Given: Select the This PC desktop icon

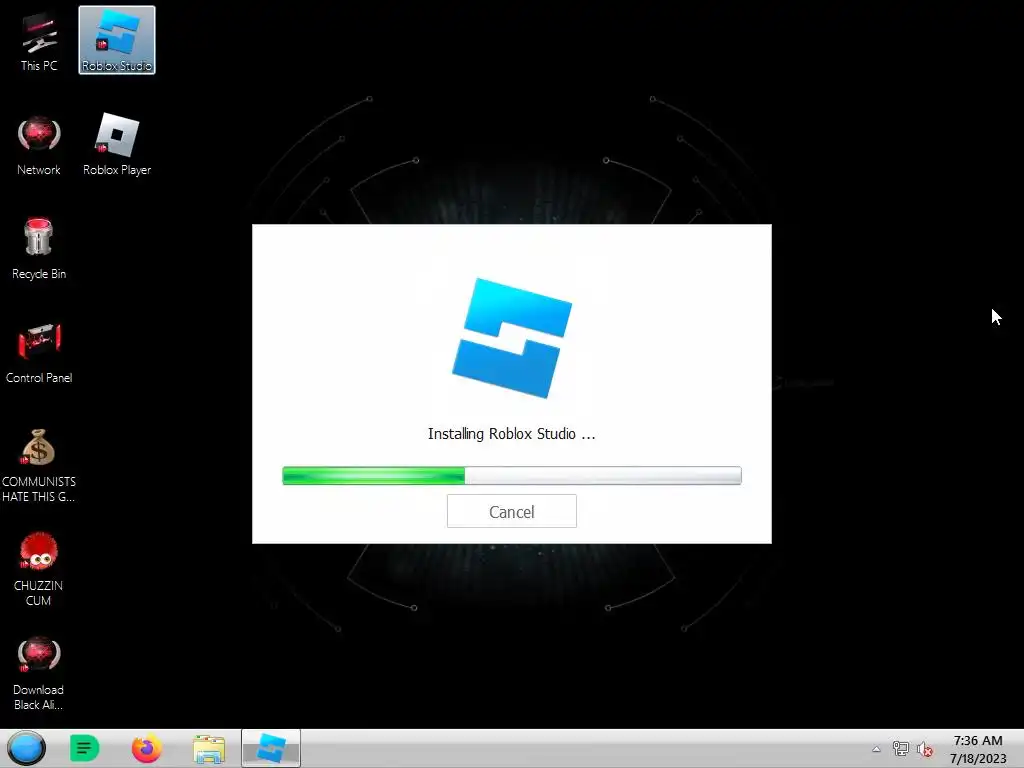Looking at the screenshot, I should [x=39, y=40].
